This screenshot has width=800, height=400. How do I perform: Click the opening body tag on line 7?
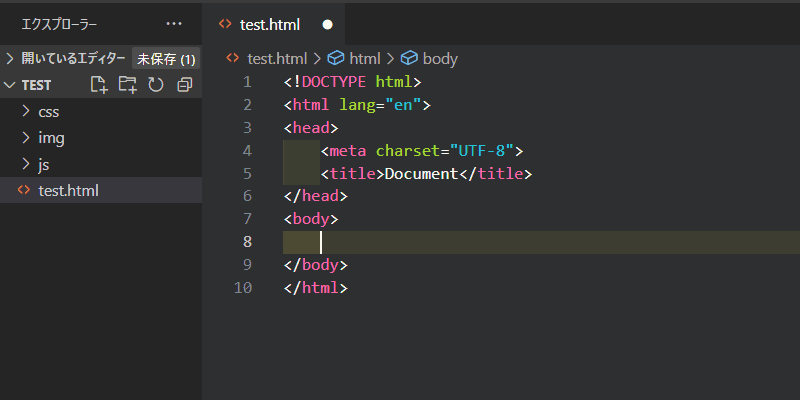[x=311, y=219]
